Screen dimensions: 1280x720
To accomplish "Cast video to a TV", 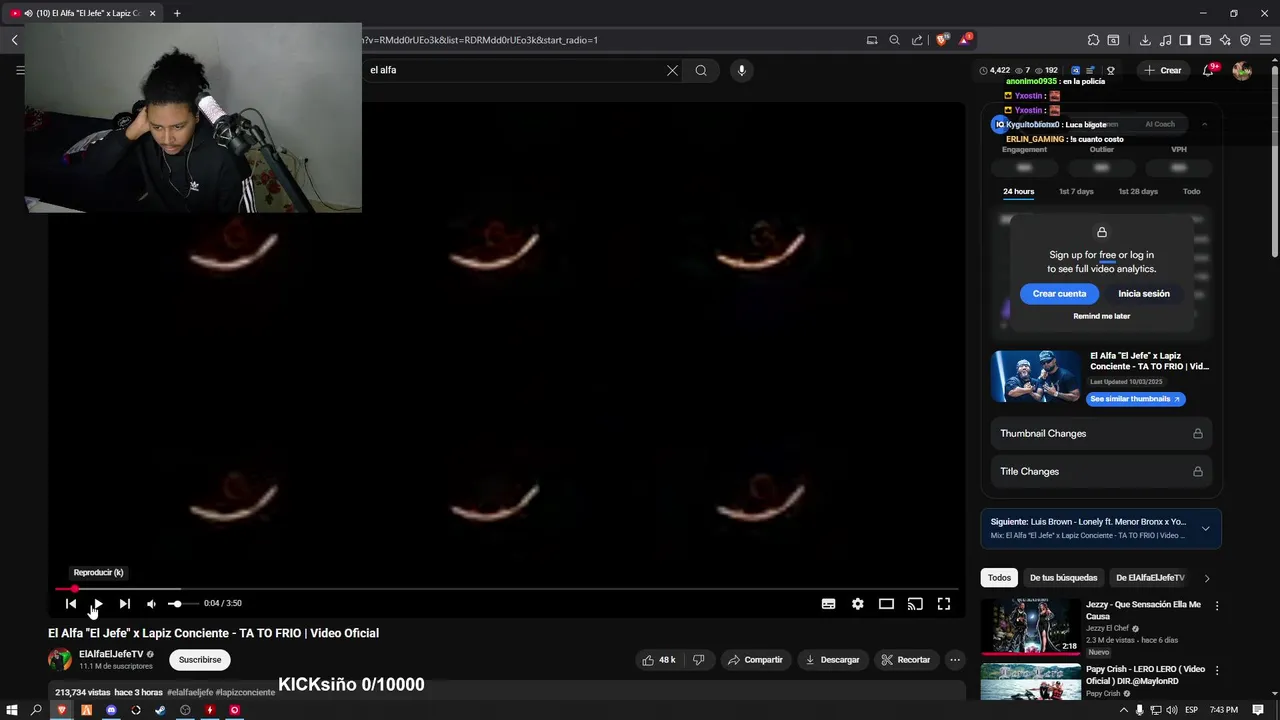I will [x=915, y=604].
